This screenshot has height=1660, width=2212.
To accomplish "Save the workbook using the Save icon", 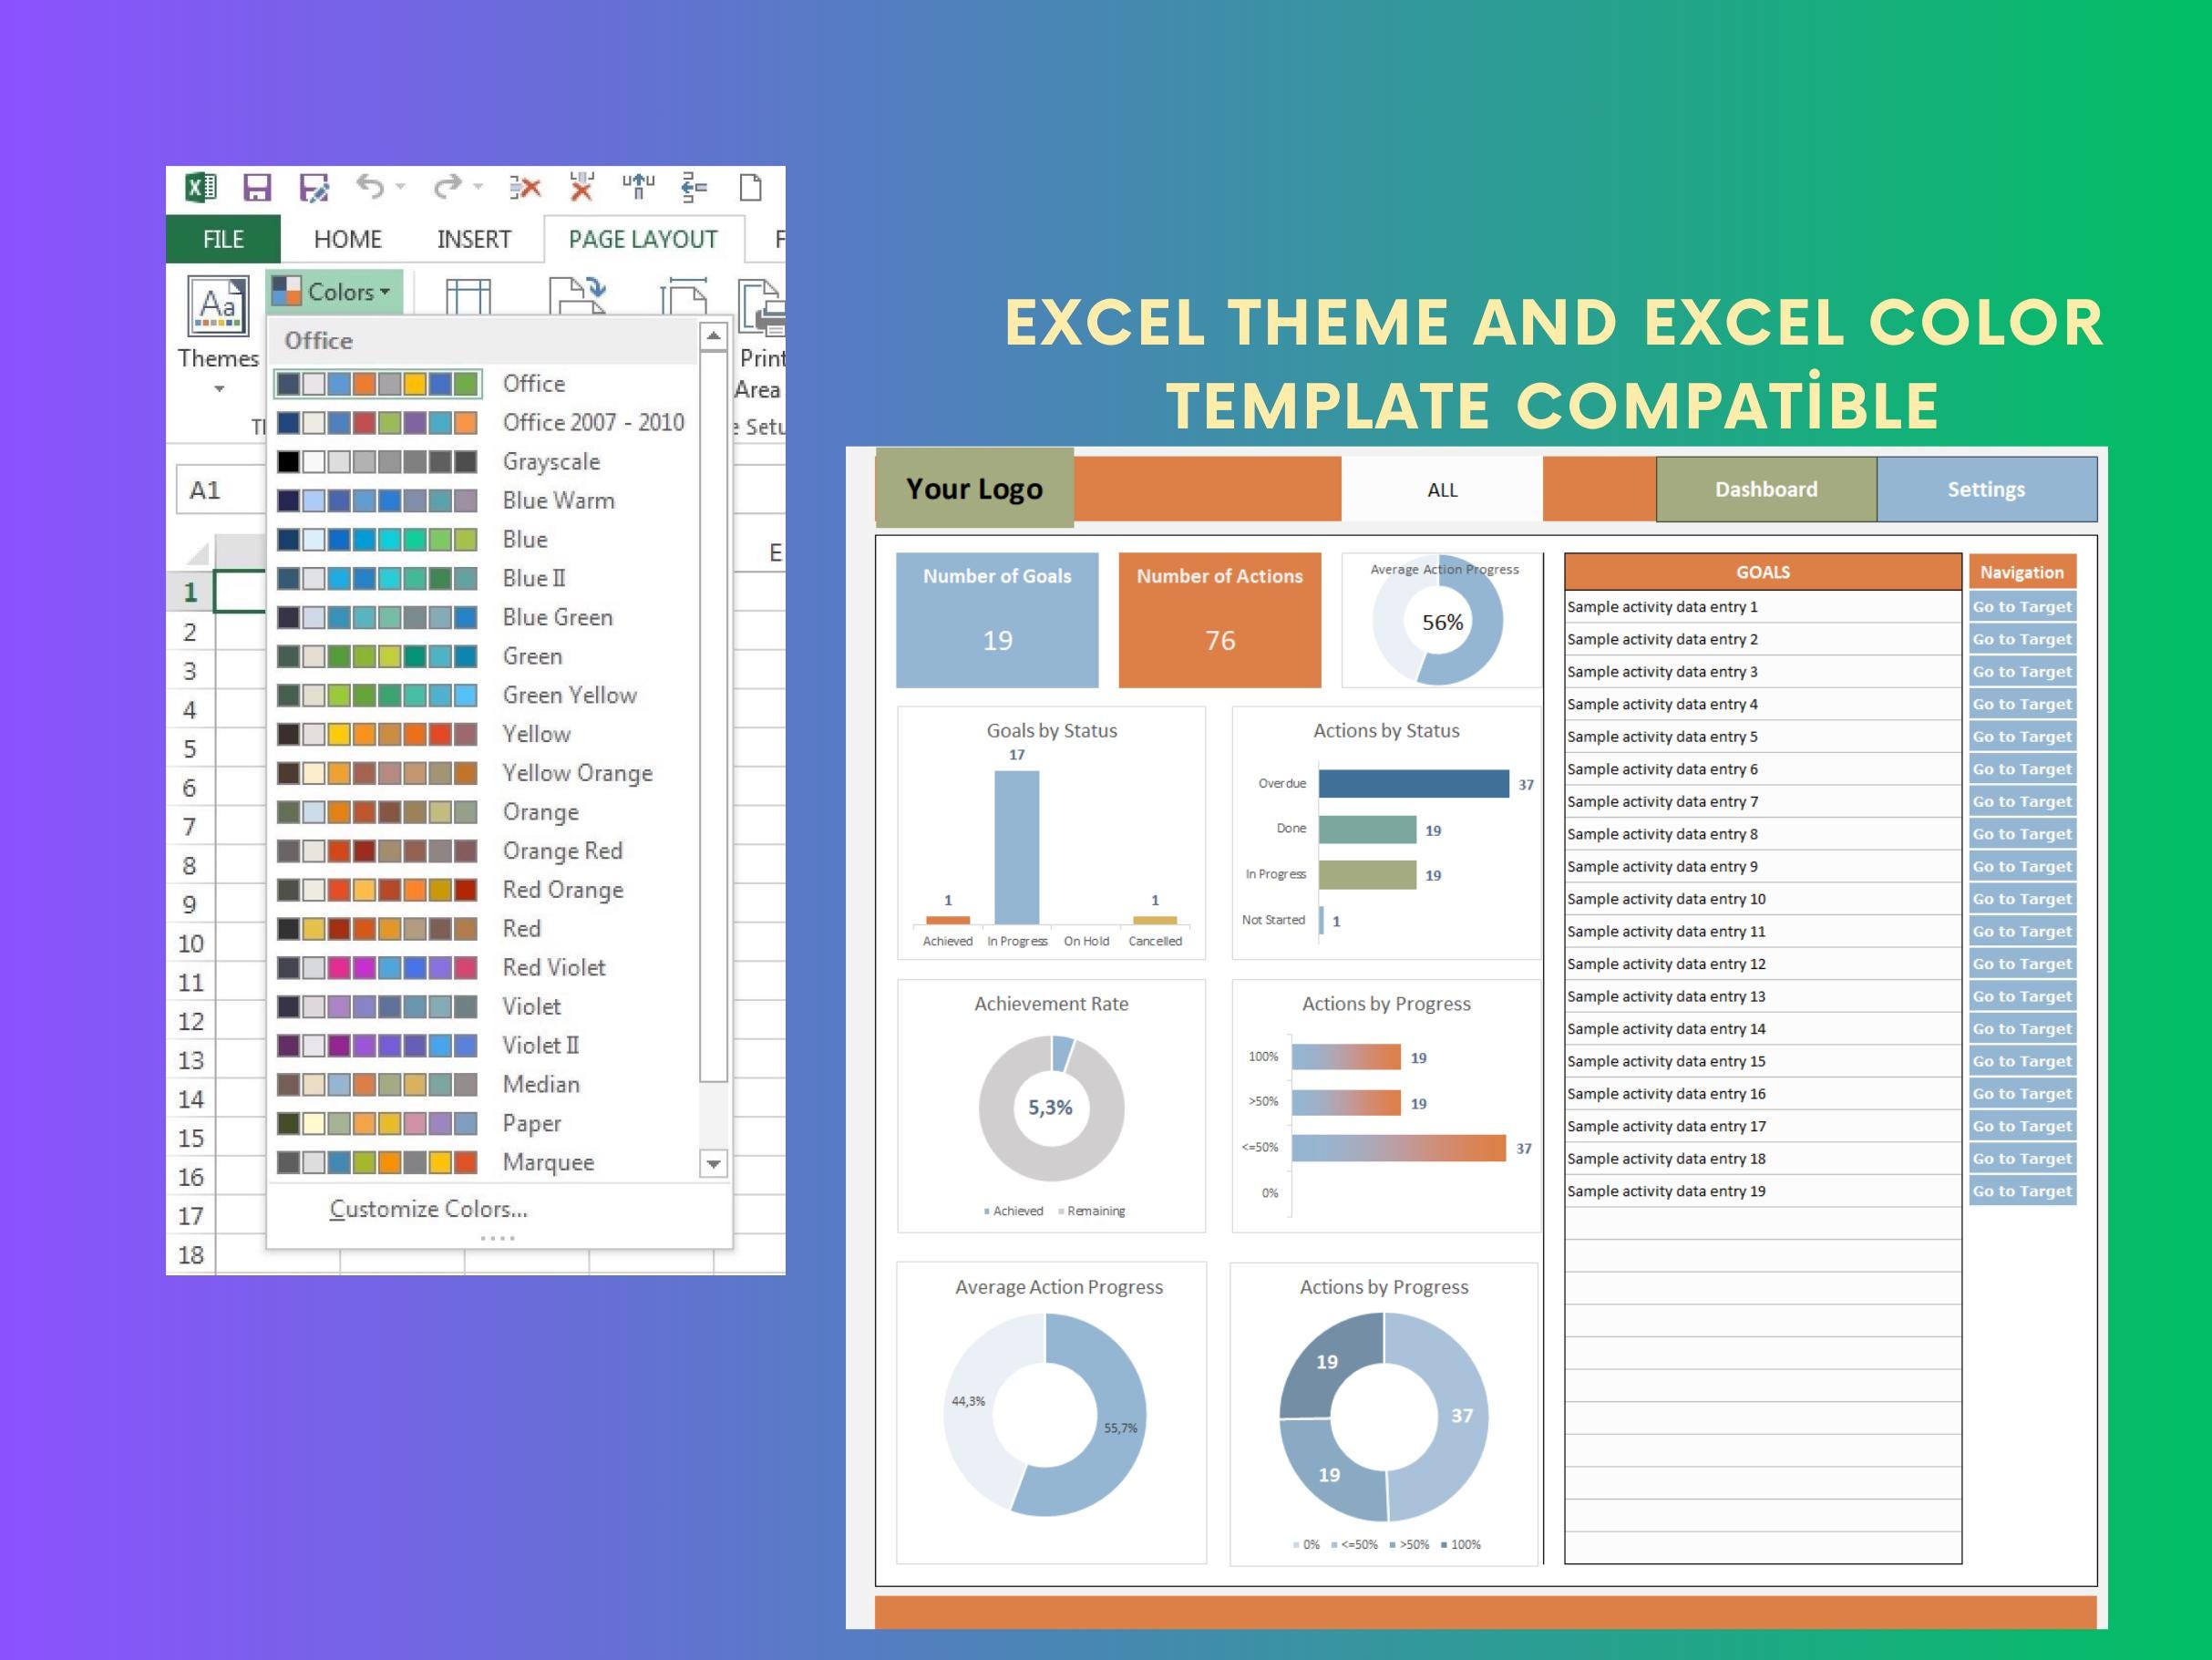I will (258, 187).
